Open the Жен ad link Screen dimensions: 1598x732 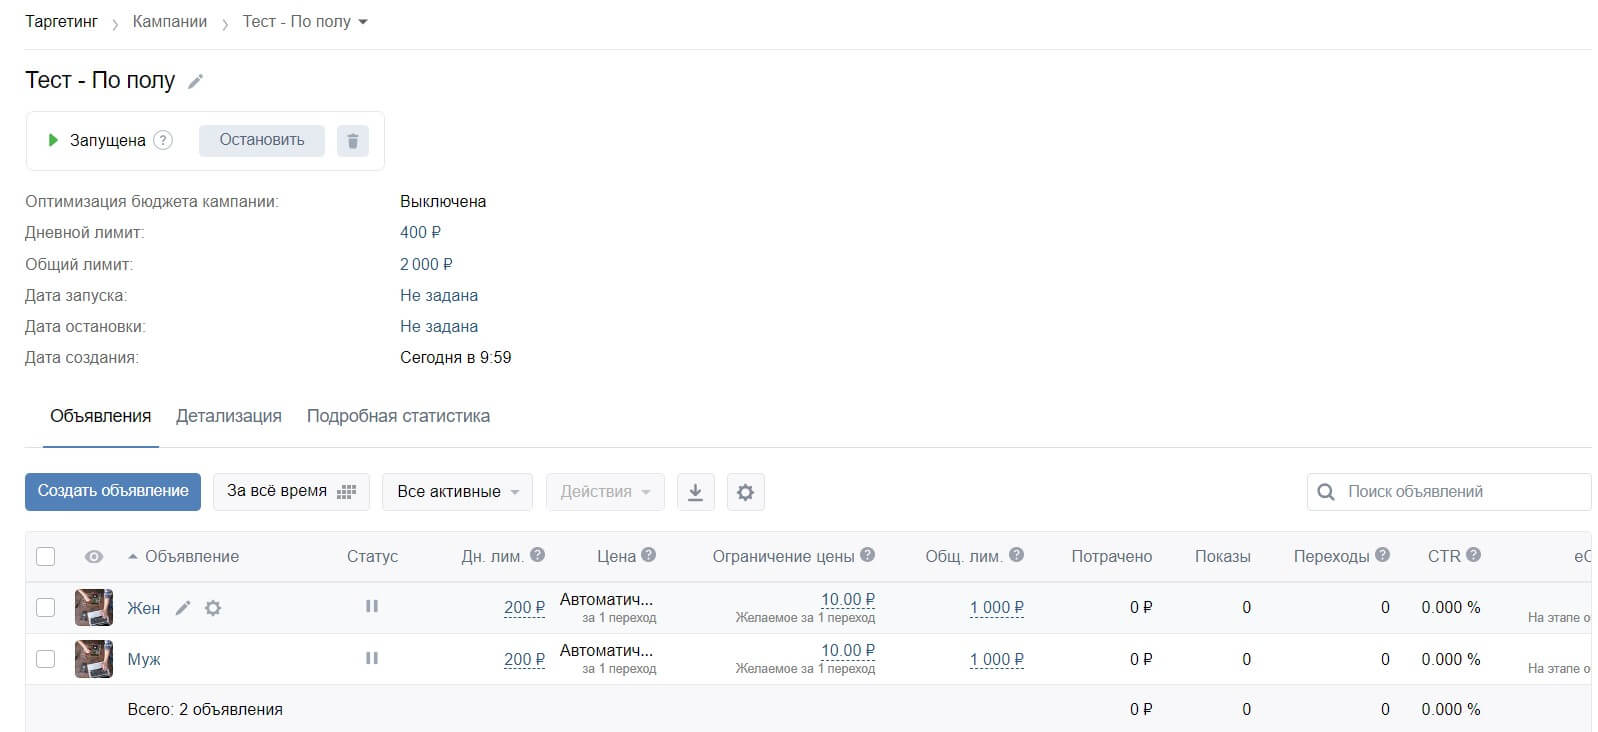[x=144, y=608]
